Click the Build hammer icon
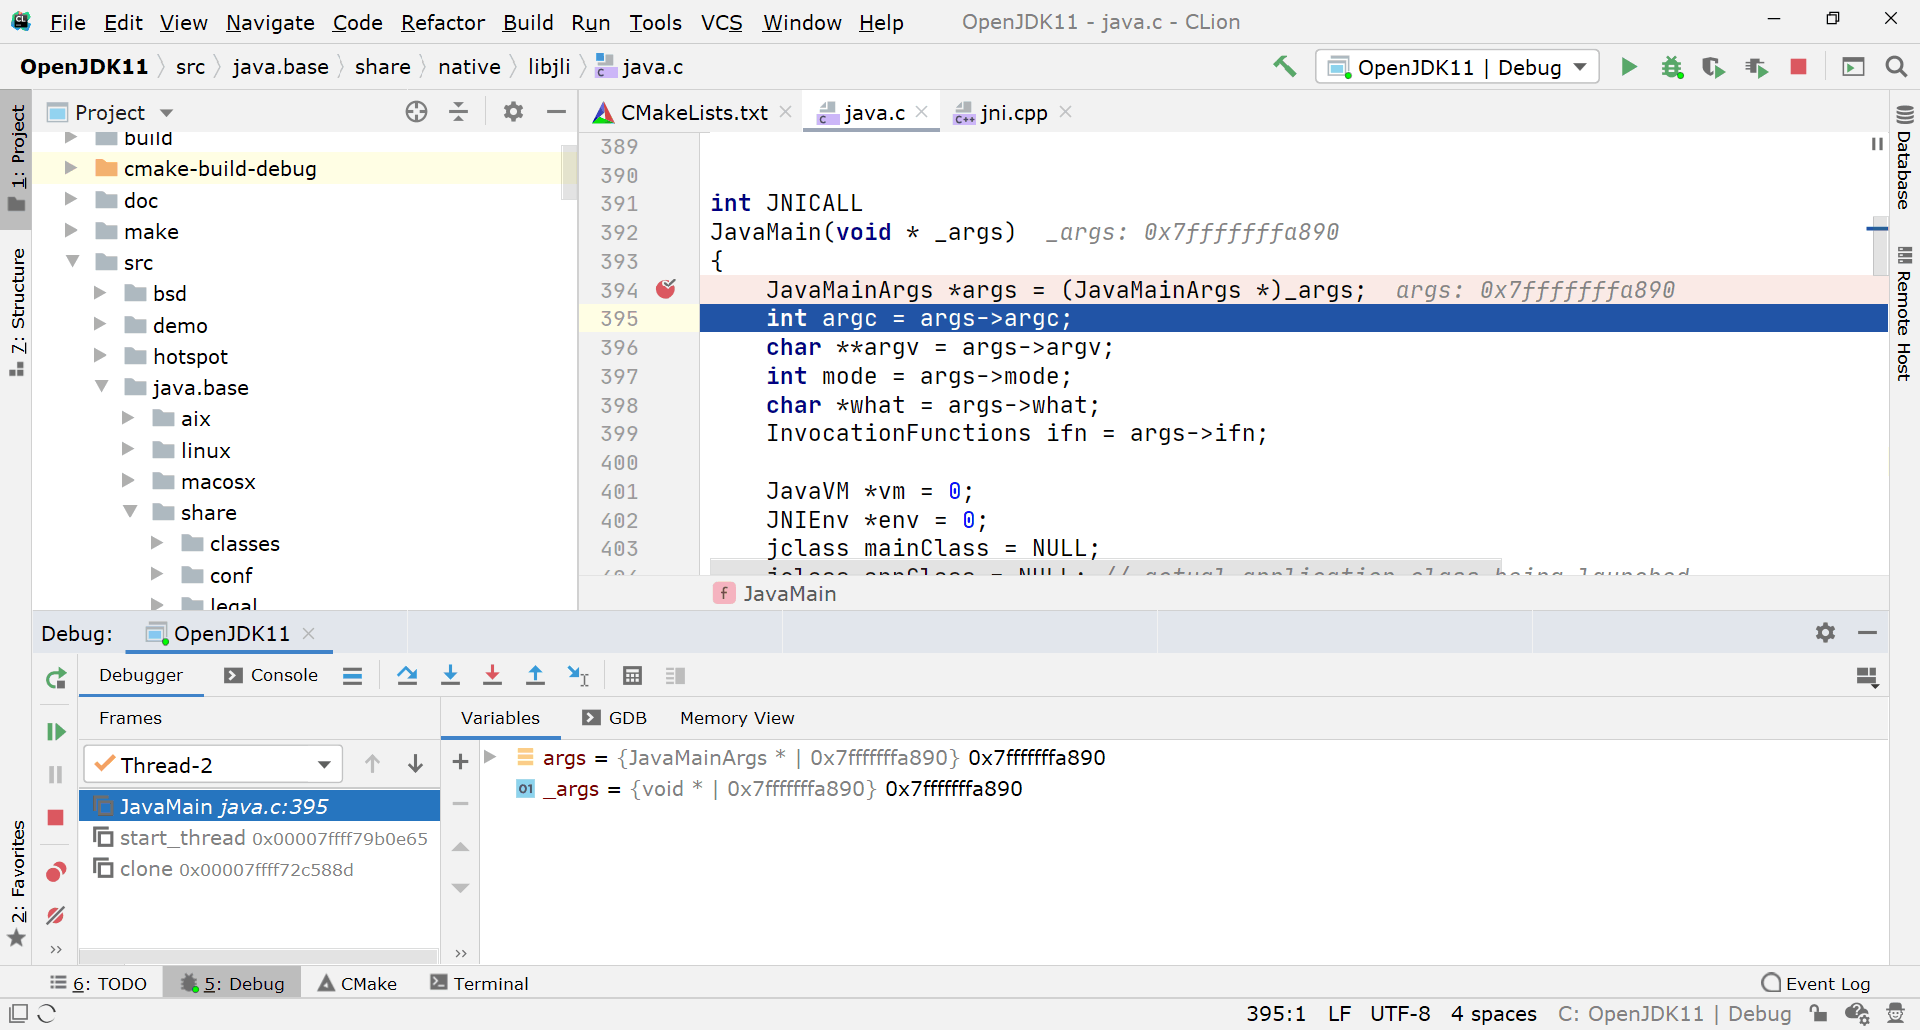Viewport: 1920px width, 1030px height. click(x=1284, y=67)
